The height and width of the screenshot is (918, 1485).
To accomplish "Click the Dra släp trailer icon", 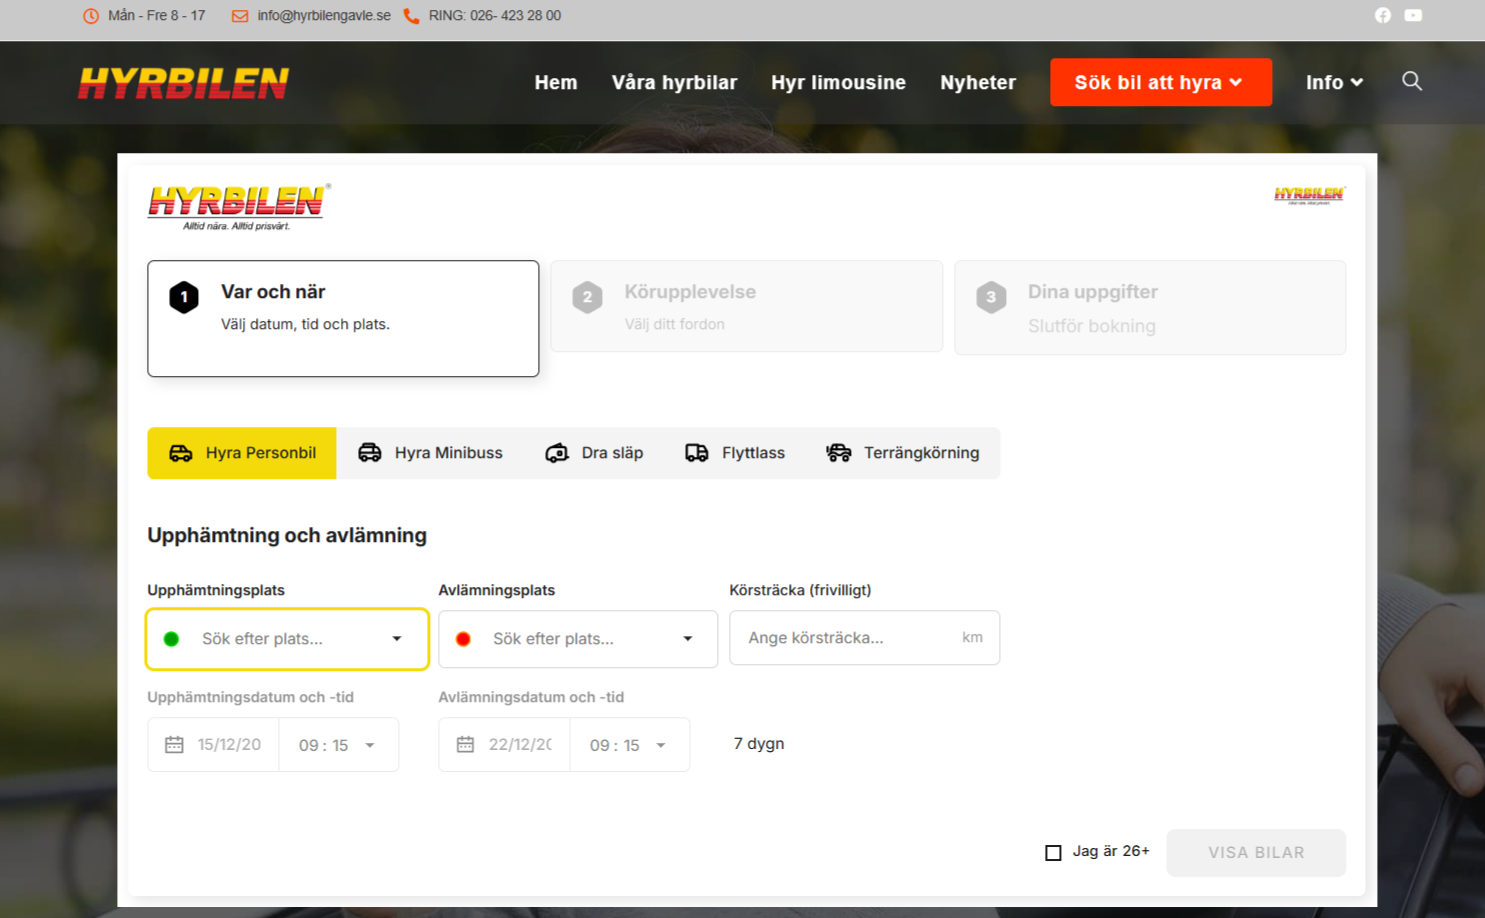I will 557,453.
